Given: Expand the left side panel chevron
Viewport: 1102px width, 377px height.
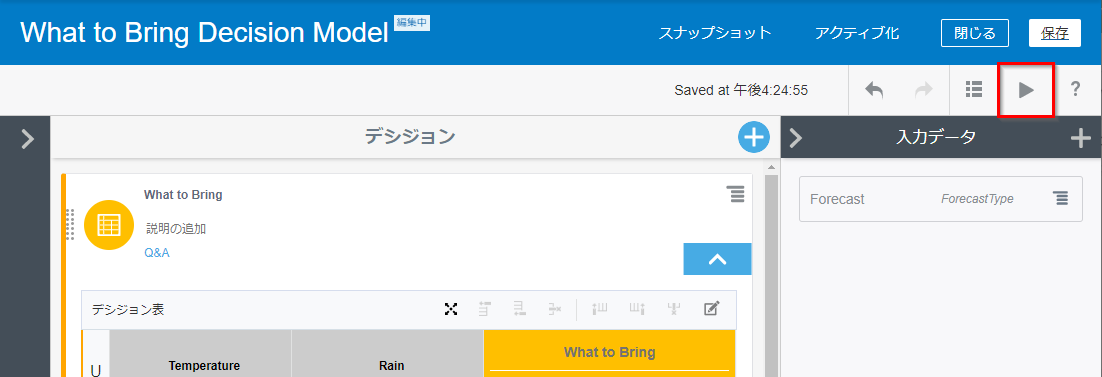Looking at the screenshot, I should (27, 139).
